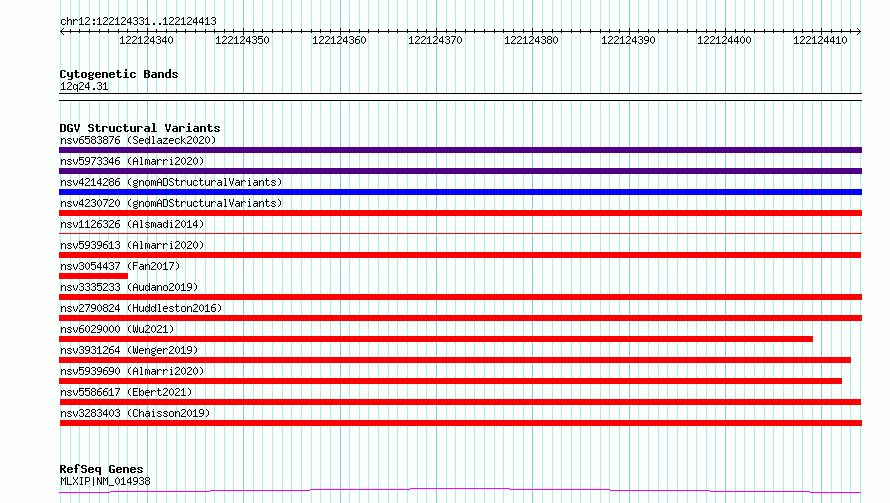
Task: Open the nsv2790824 (Huddleston2016) label
Action: click(141, 308)
